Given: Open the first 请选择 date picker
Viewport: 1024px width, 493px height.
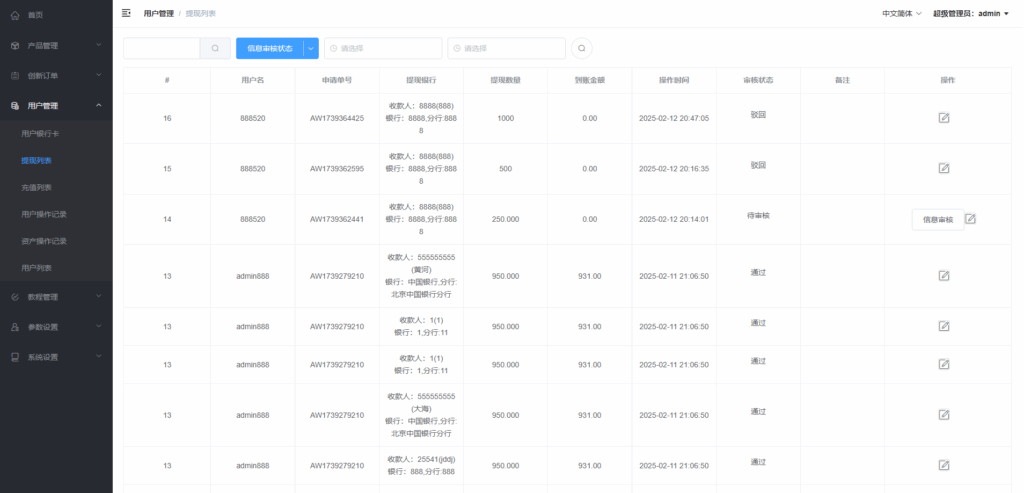Looking at the screenshot, I should click(x=383, y=48).
